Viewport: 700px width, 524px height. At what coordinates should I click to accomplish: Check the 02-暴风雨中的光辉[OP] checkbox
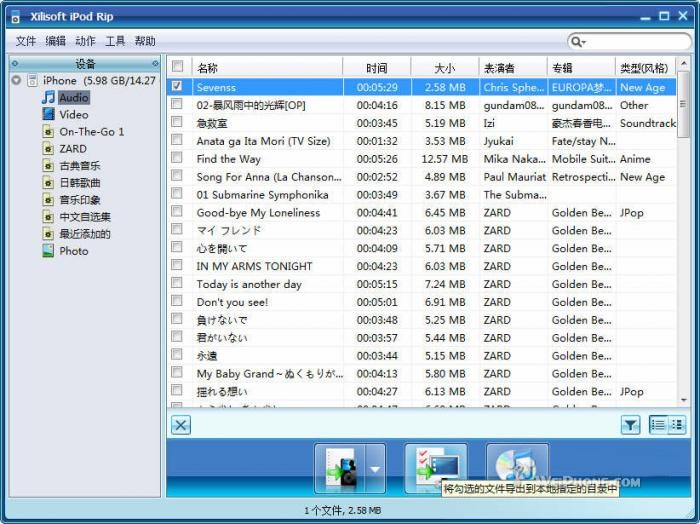click(177, 104)
